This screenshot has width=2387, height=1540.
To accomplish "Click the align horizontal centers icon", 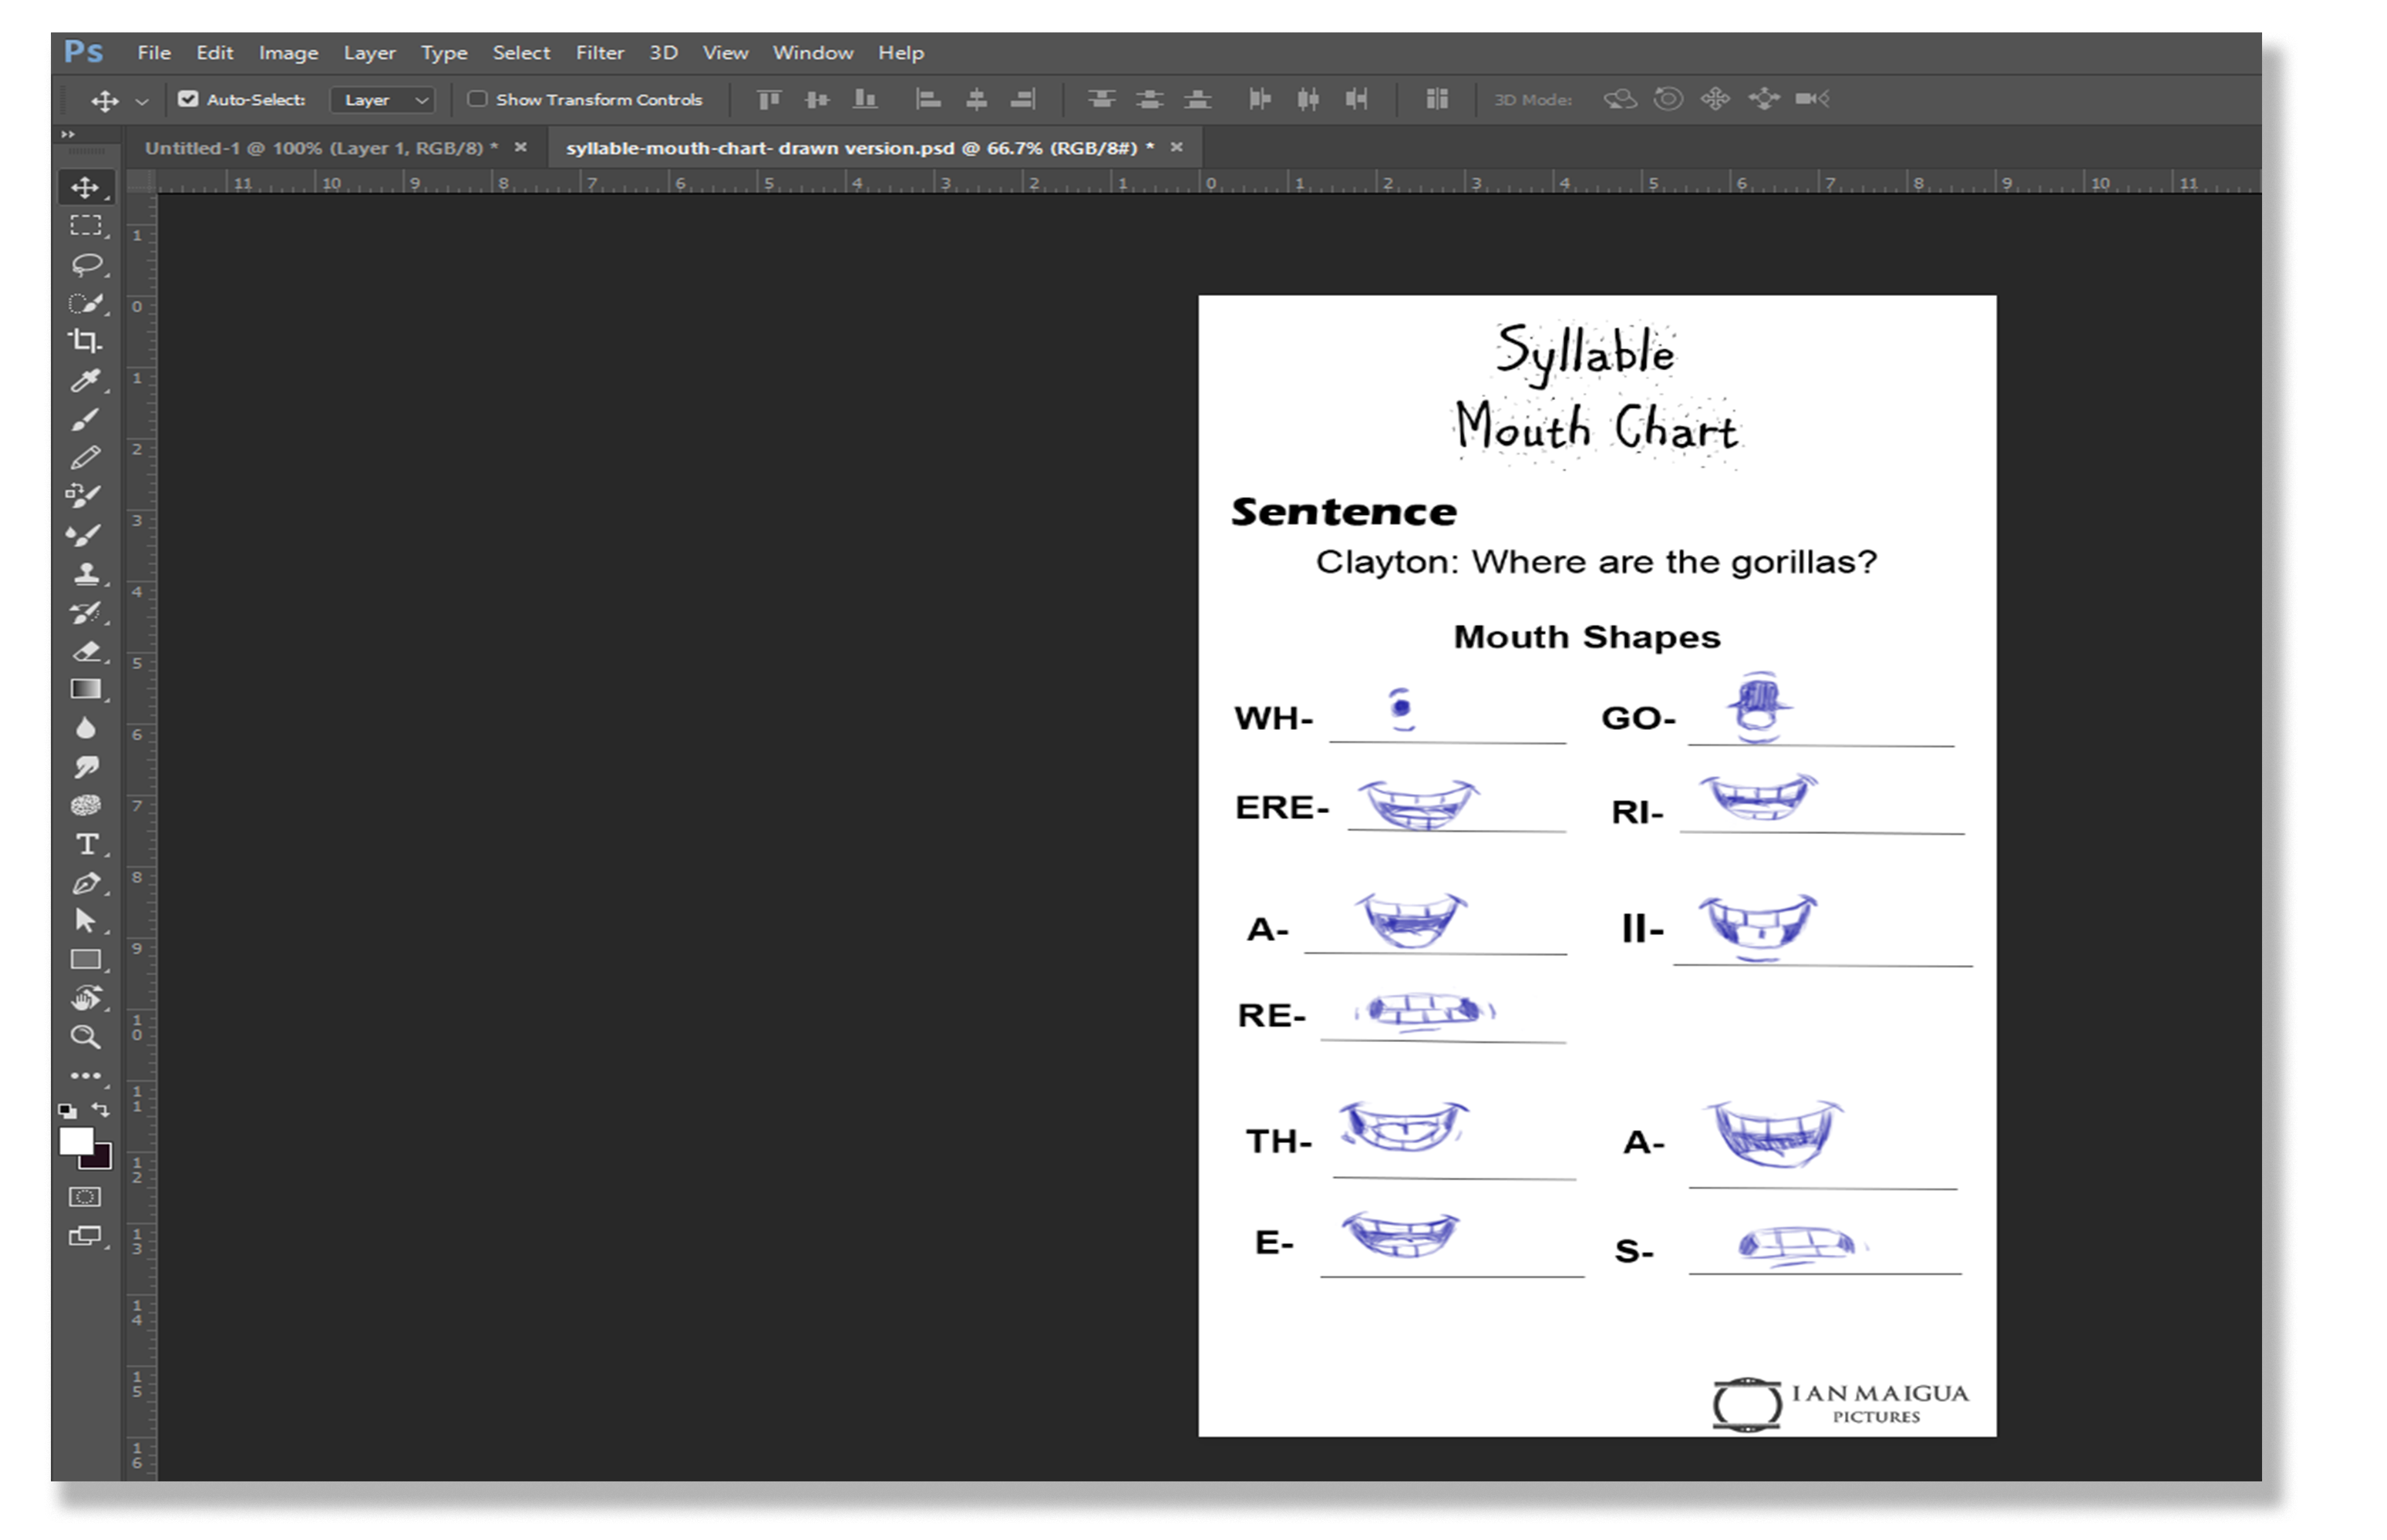I will (976, 99).
